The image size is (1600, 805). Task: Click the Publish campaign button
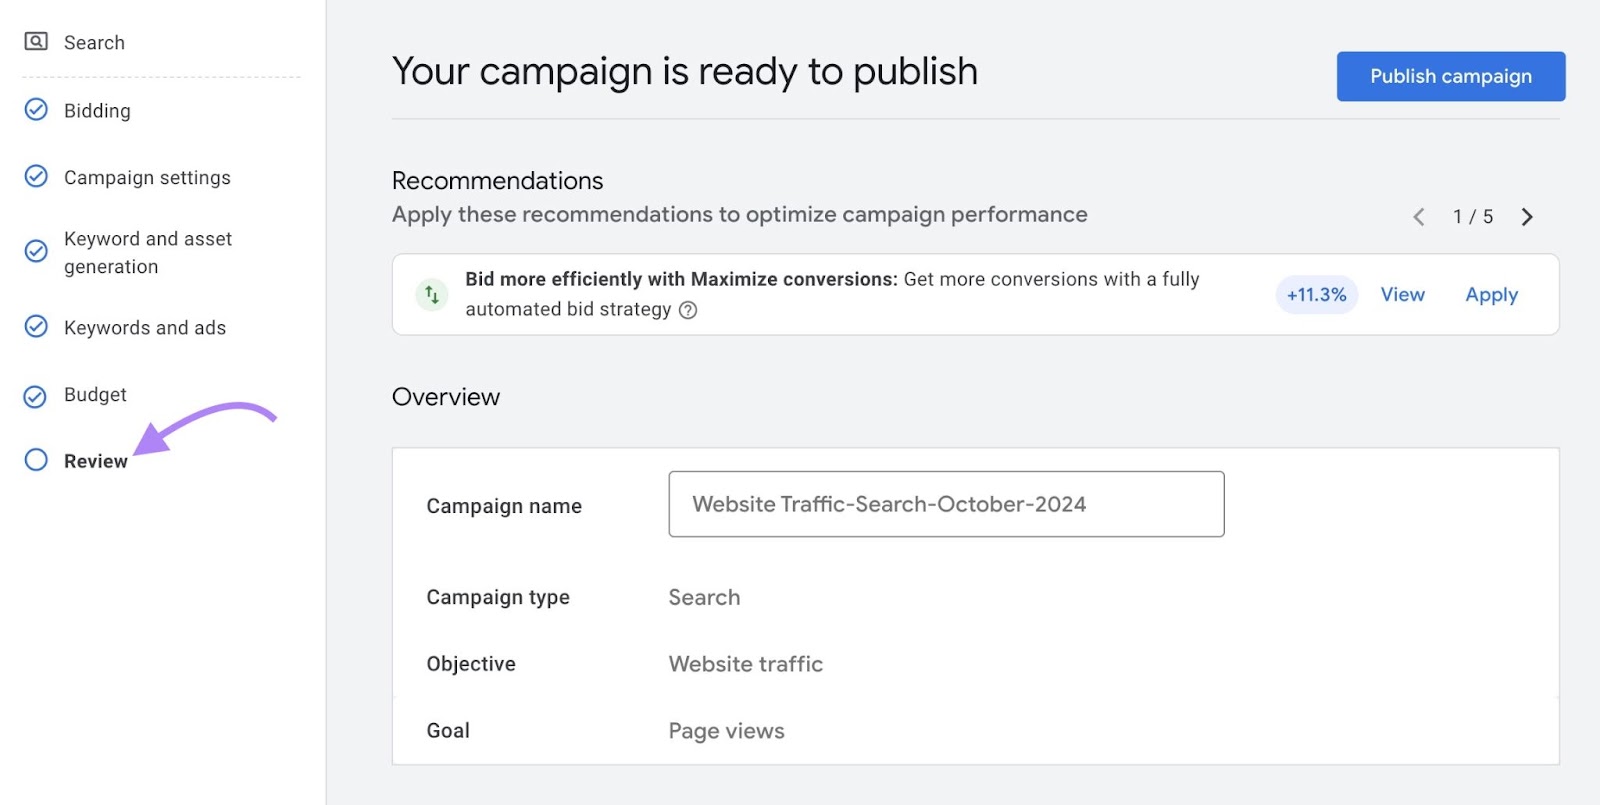1451,76
